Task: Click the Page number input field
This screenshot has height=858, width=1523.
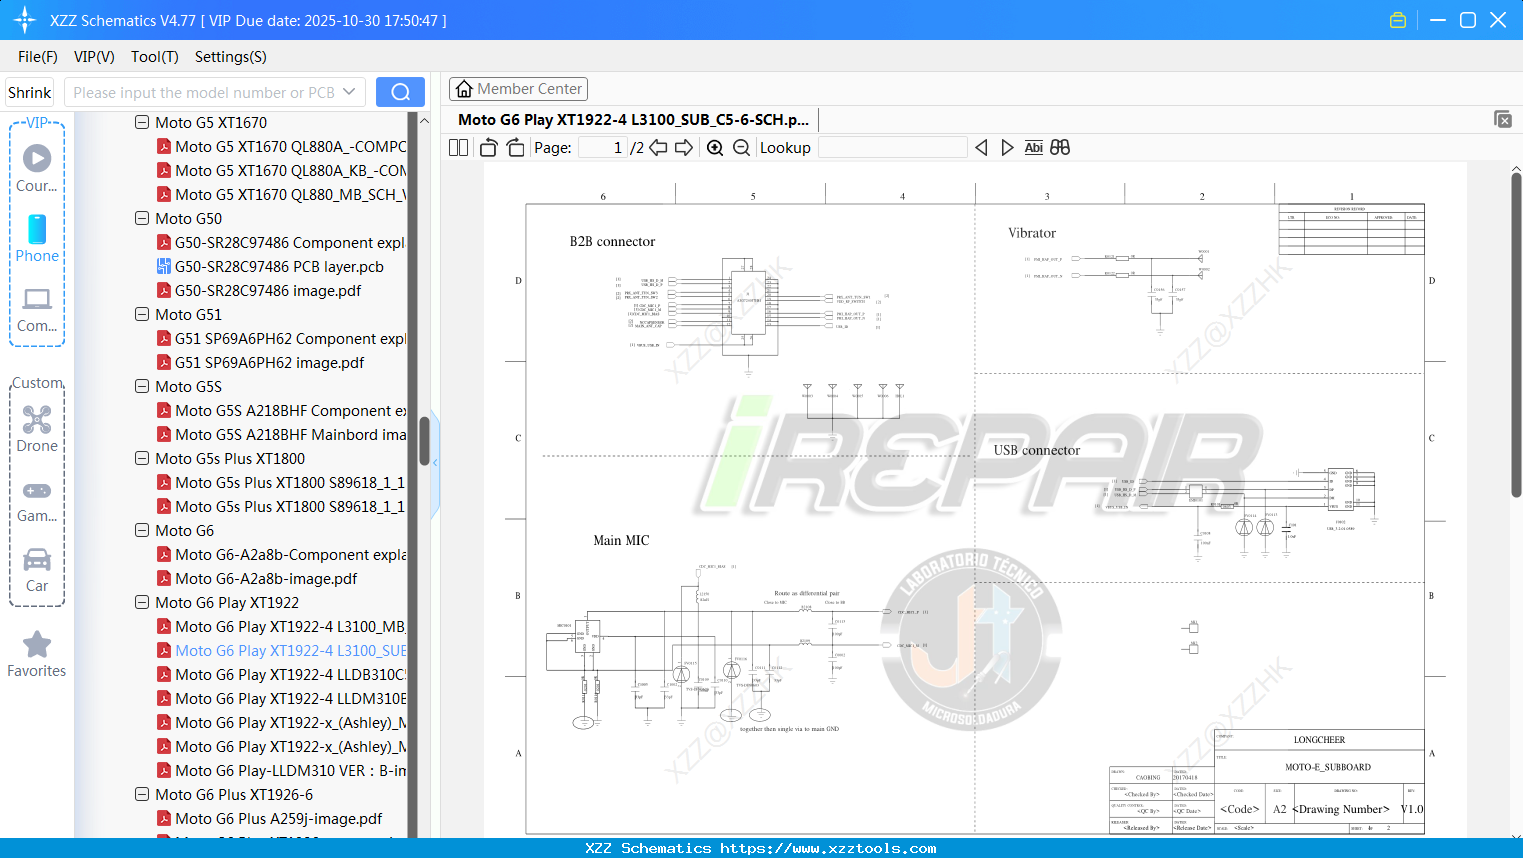Action: (x=602, y=148)
